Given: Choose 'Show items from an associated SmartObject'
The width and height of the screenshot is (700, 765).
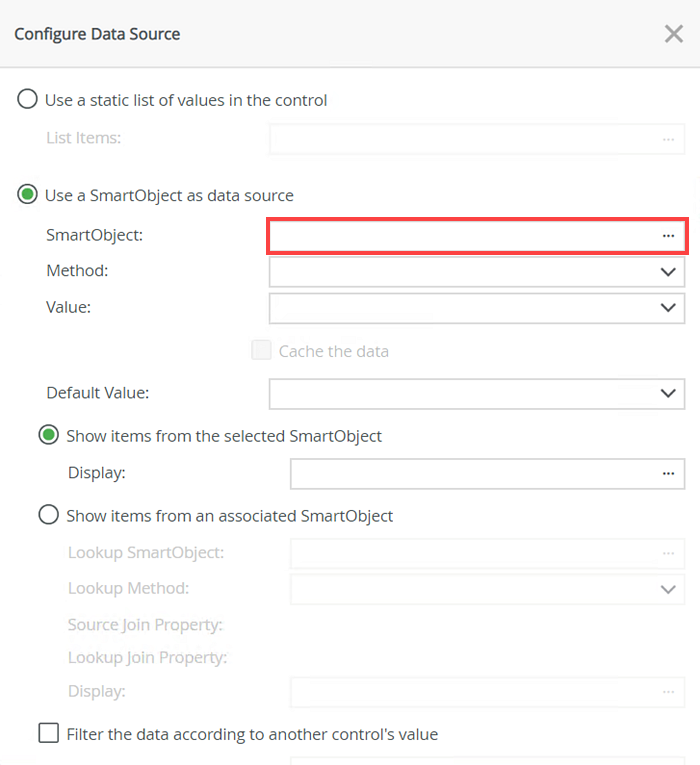Looking at the screenshot, I should (48, 516).
